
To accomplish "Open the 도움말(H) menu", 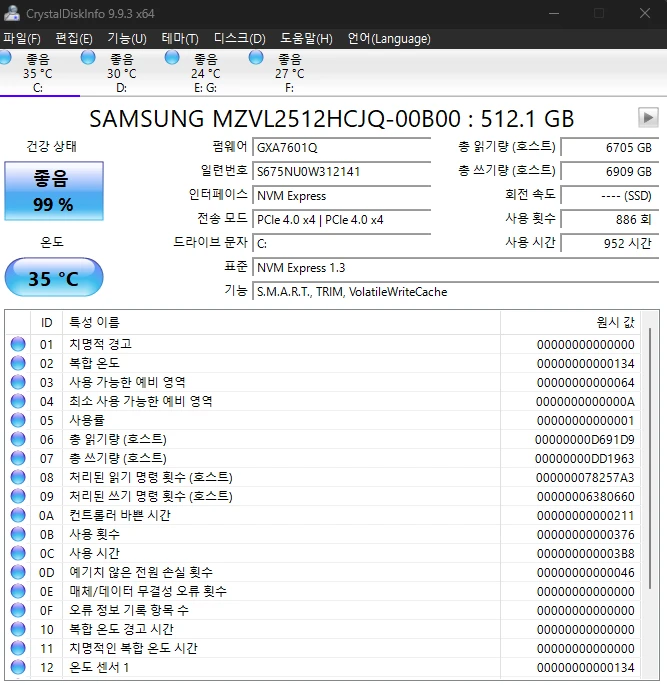I will pyautogui.click(x=306, y=39).
